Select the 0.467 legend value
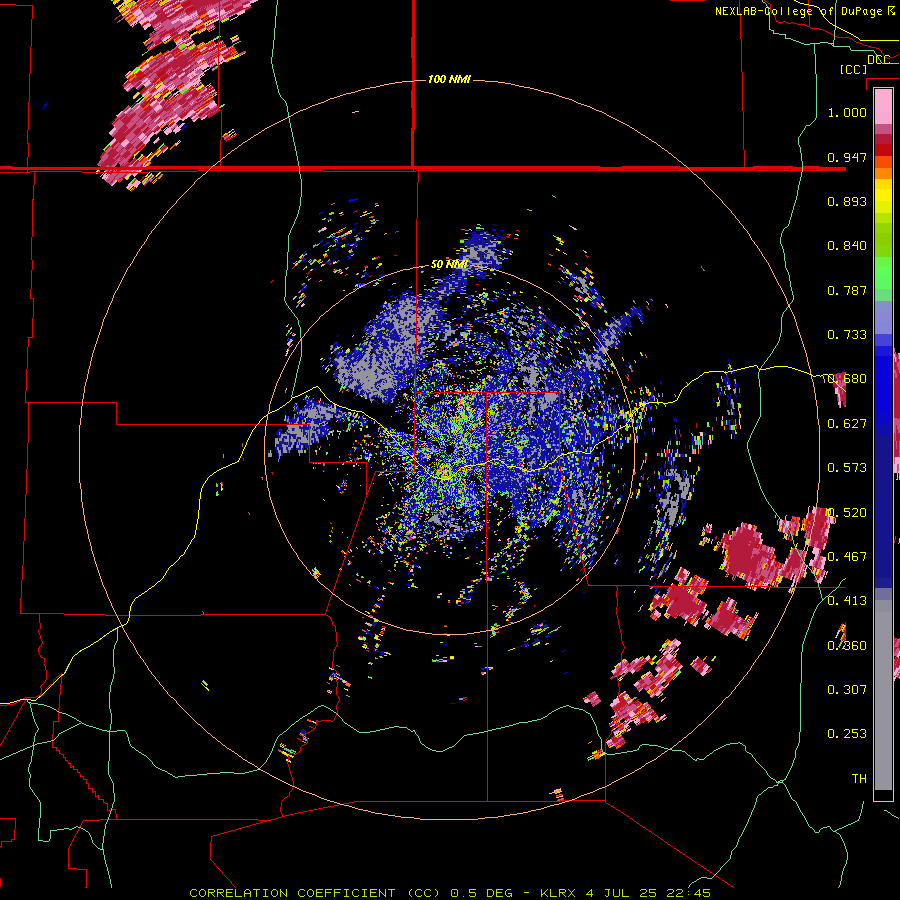The height and width of the screenshot is (900, 900). [x=847, y=557]
